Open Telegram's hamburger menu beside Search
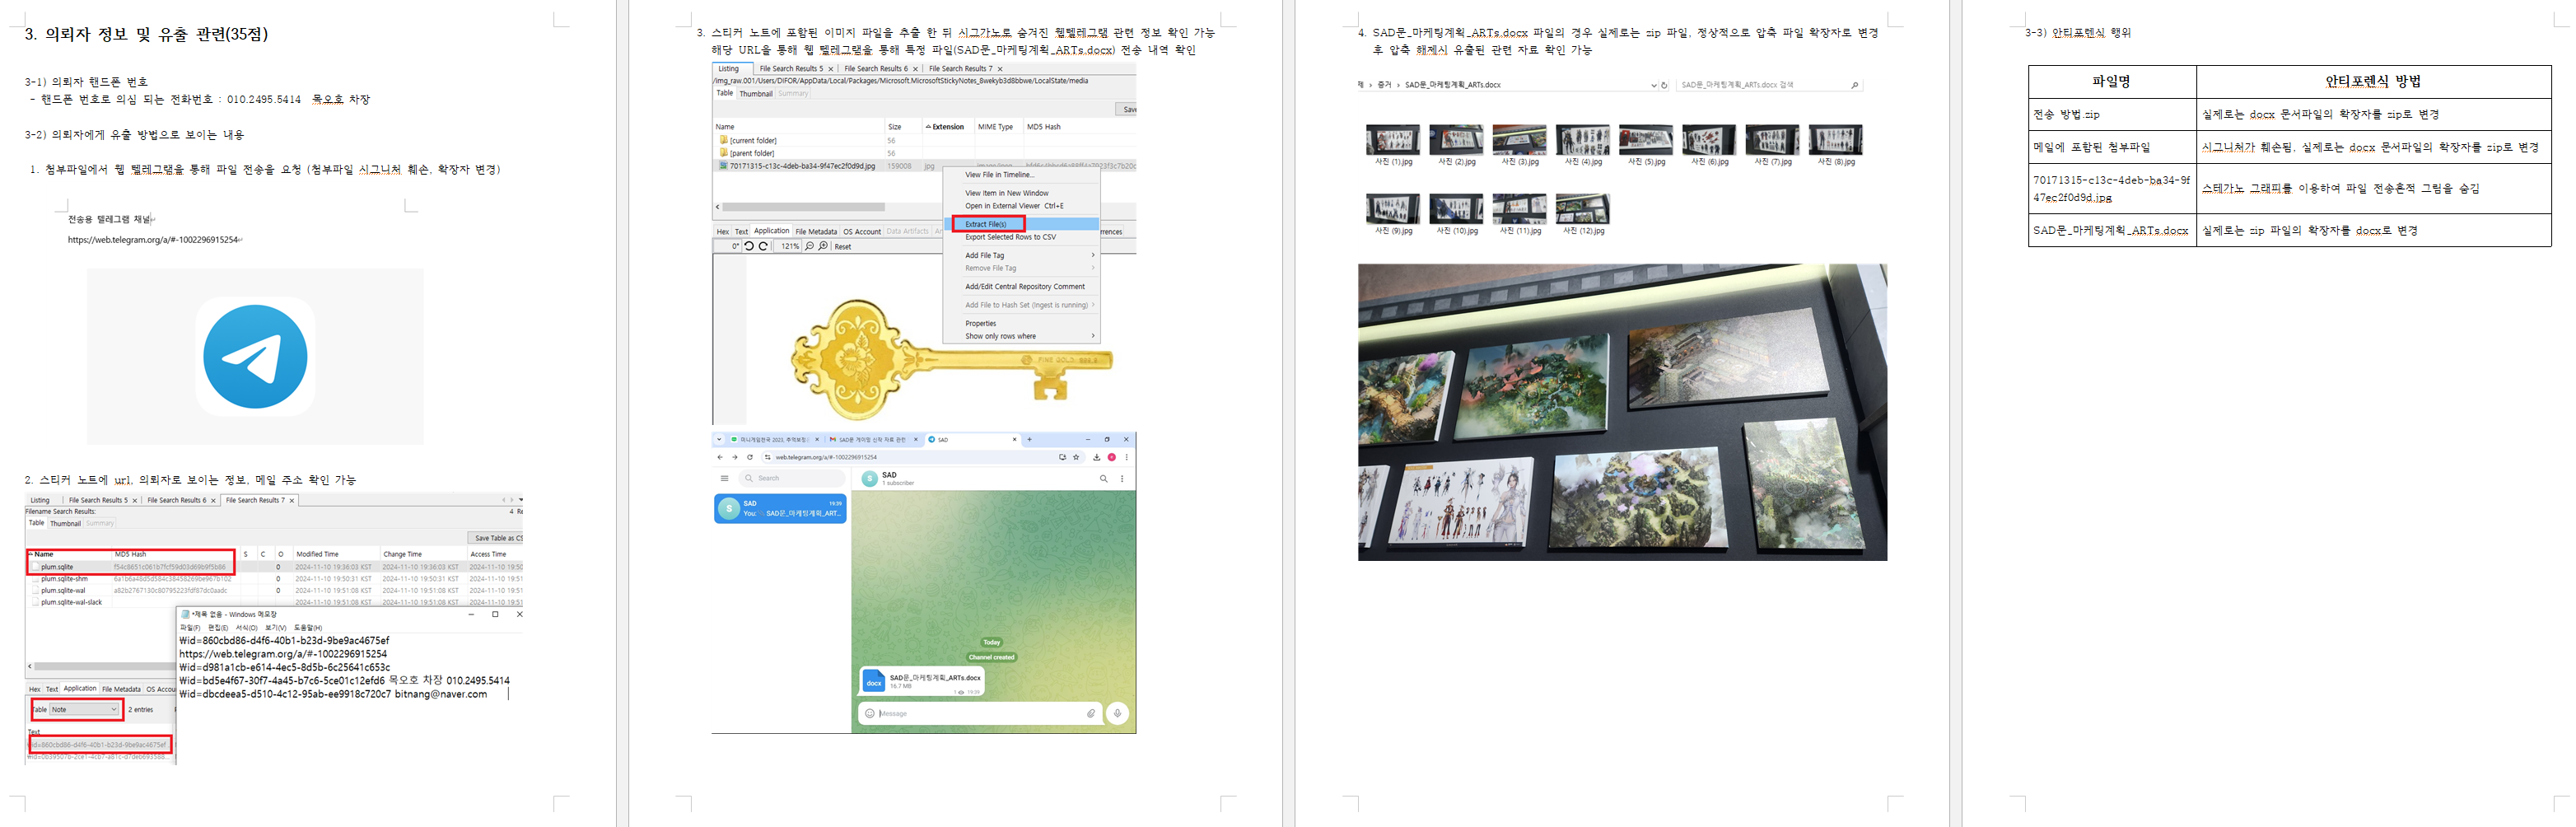The image size is (2576, 827). click(724, 479)
